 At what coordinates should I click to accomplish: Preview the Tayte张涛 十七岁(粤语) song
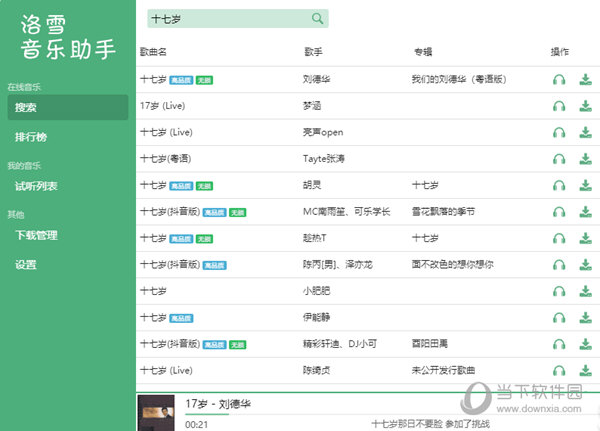[x=559, y=159]
